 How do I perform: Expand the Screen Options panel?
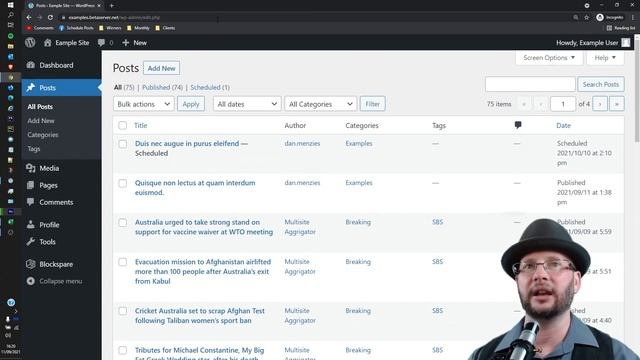[549, 58]
